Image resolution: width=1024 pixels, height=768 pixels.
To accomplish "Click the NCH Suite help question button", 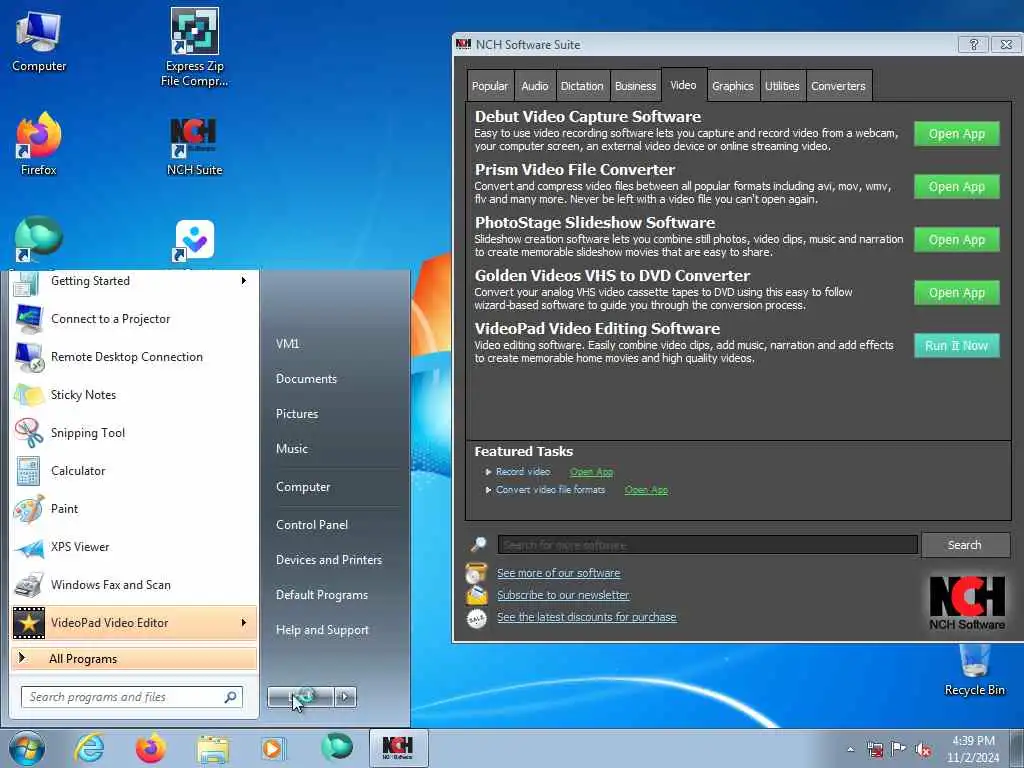I will pyautogui.click(x=973, y=44).
